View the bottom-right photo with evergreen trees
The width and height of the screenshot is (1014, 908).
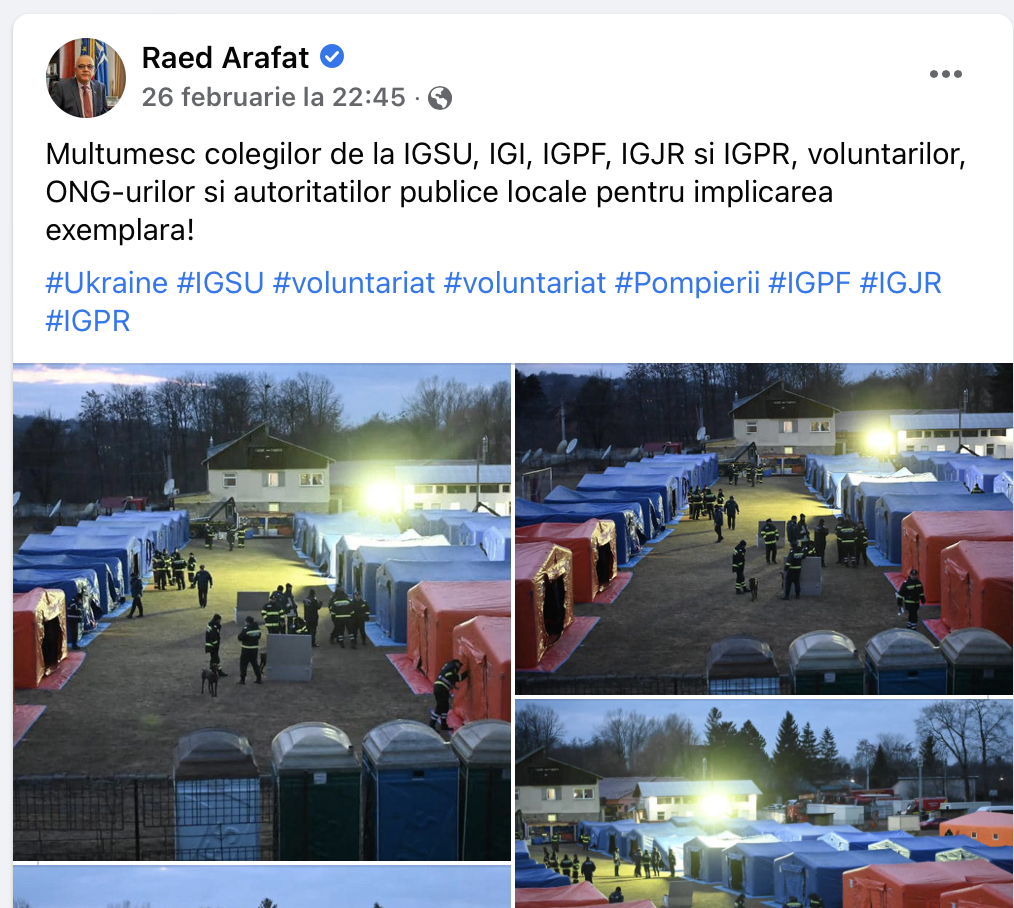764,803
